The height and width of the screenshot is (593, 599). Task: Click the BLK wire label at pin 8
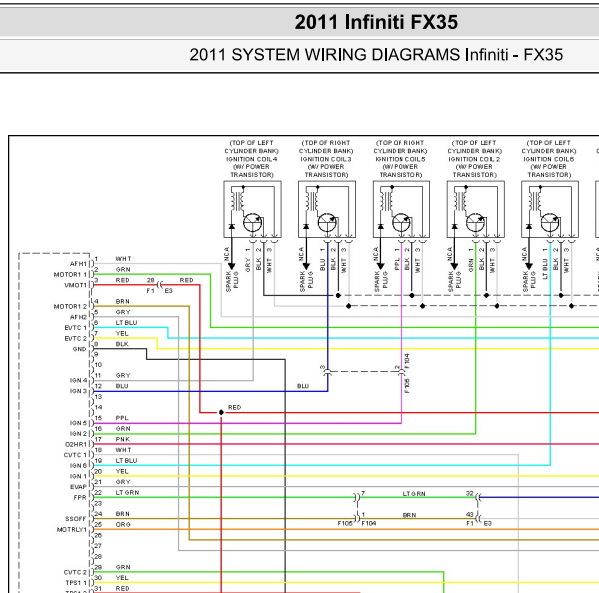[122, 344]
